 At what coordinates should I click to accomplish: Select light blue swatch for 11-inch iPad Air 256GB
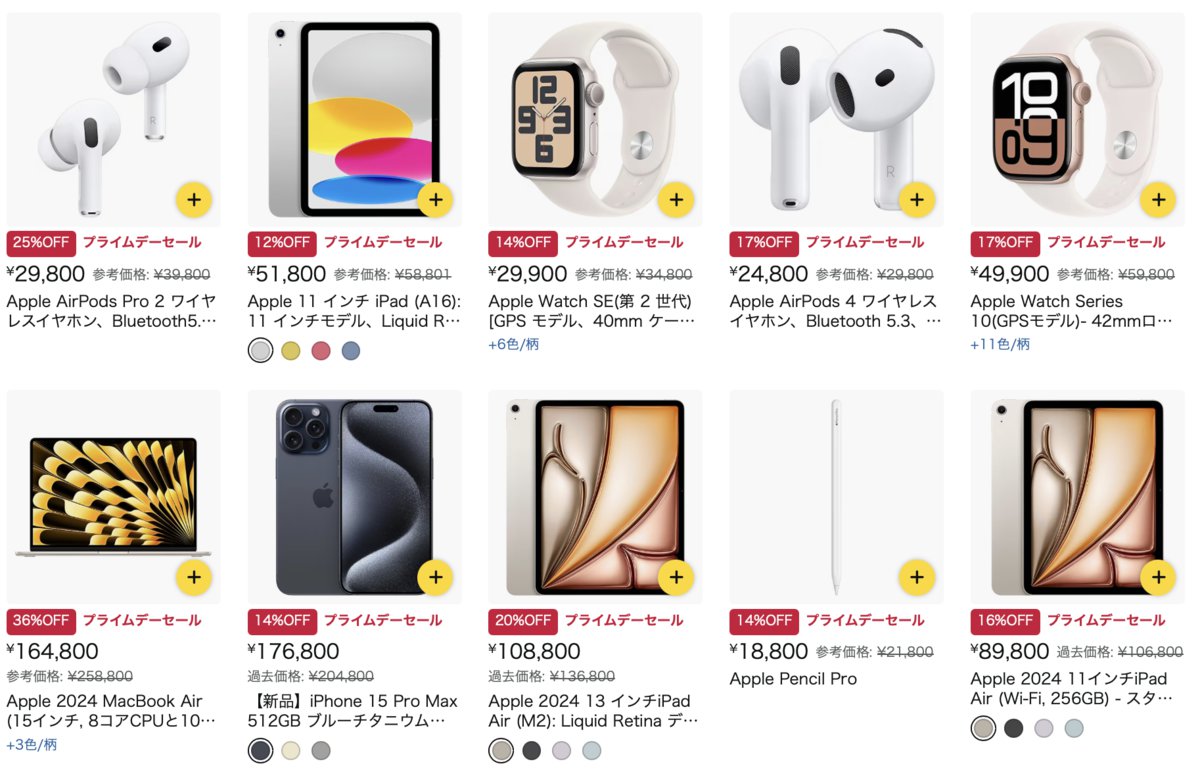1074,728
